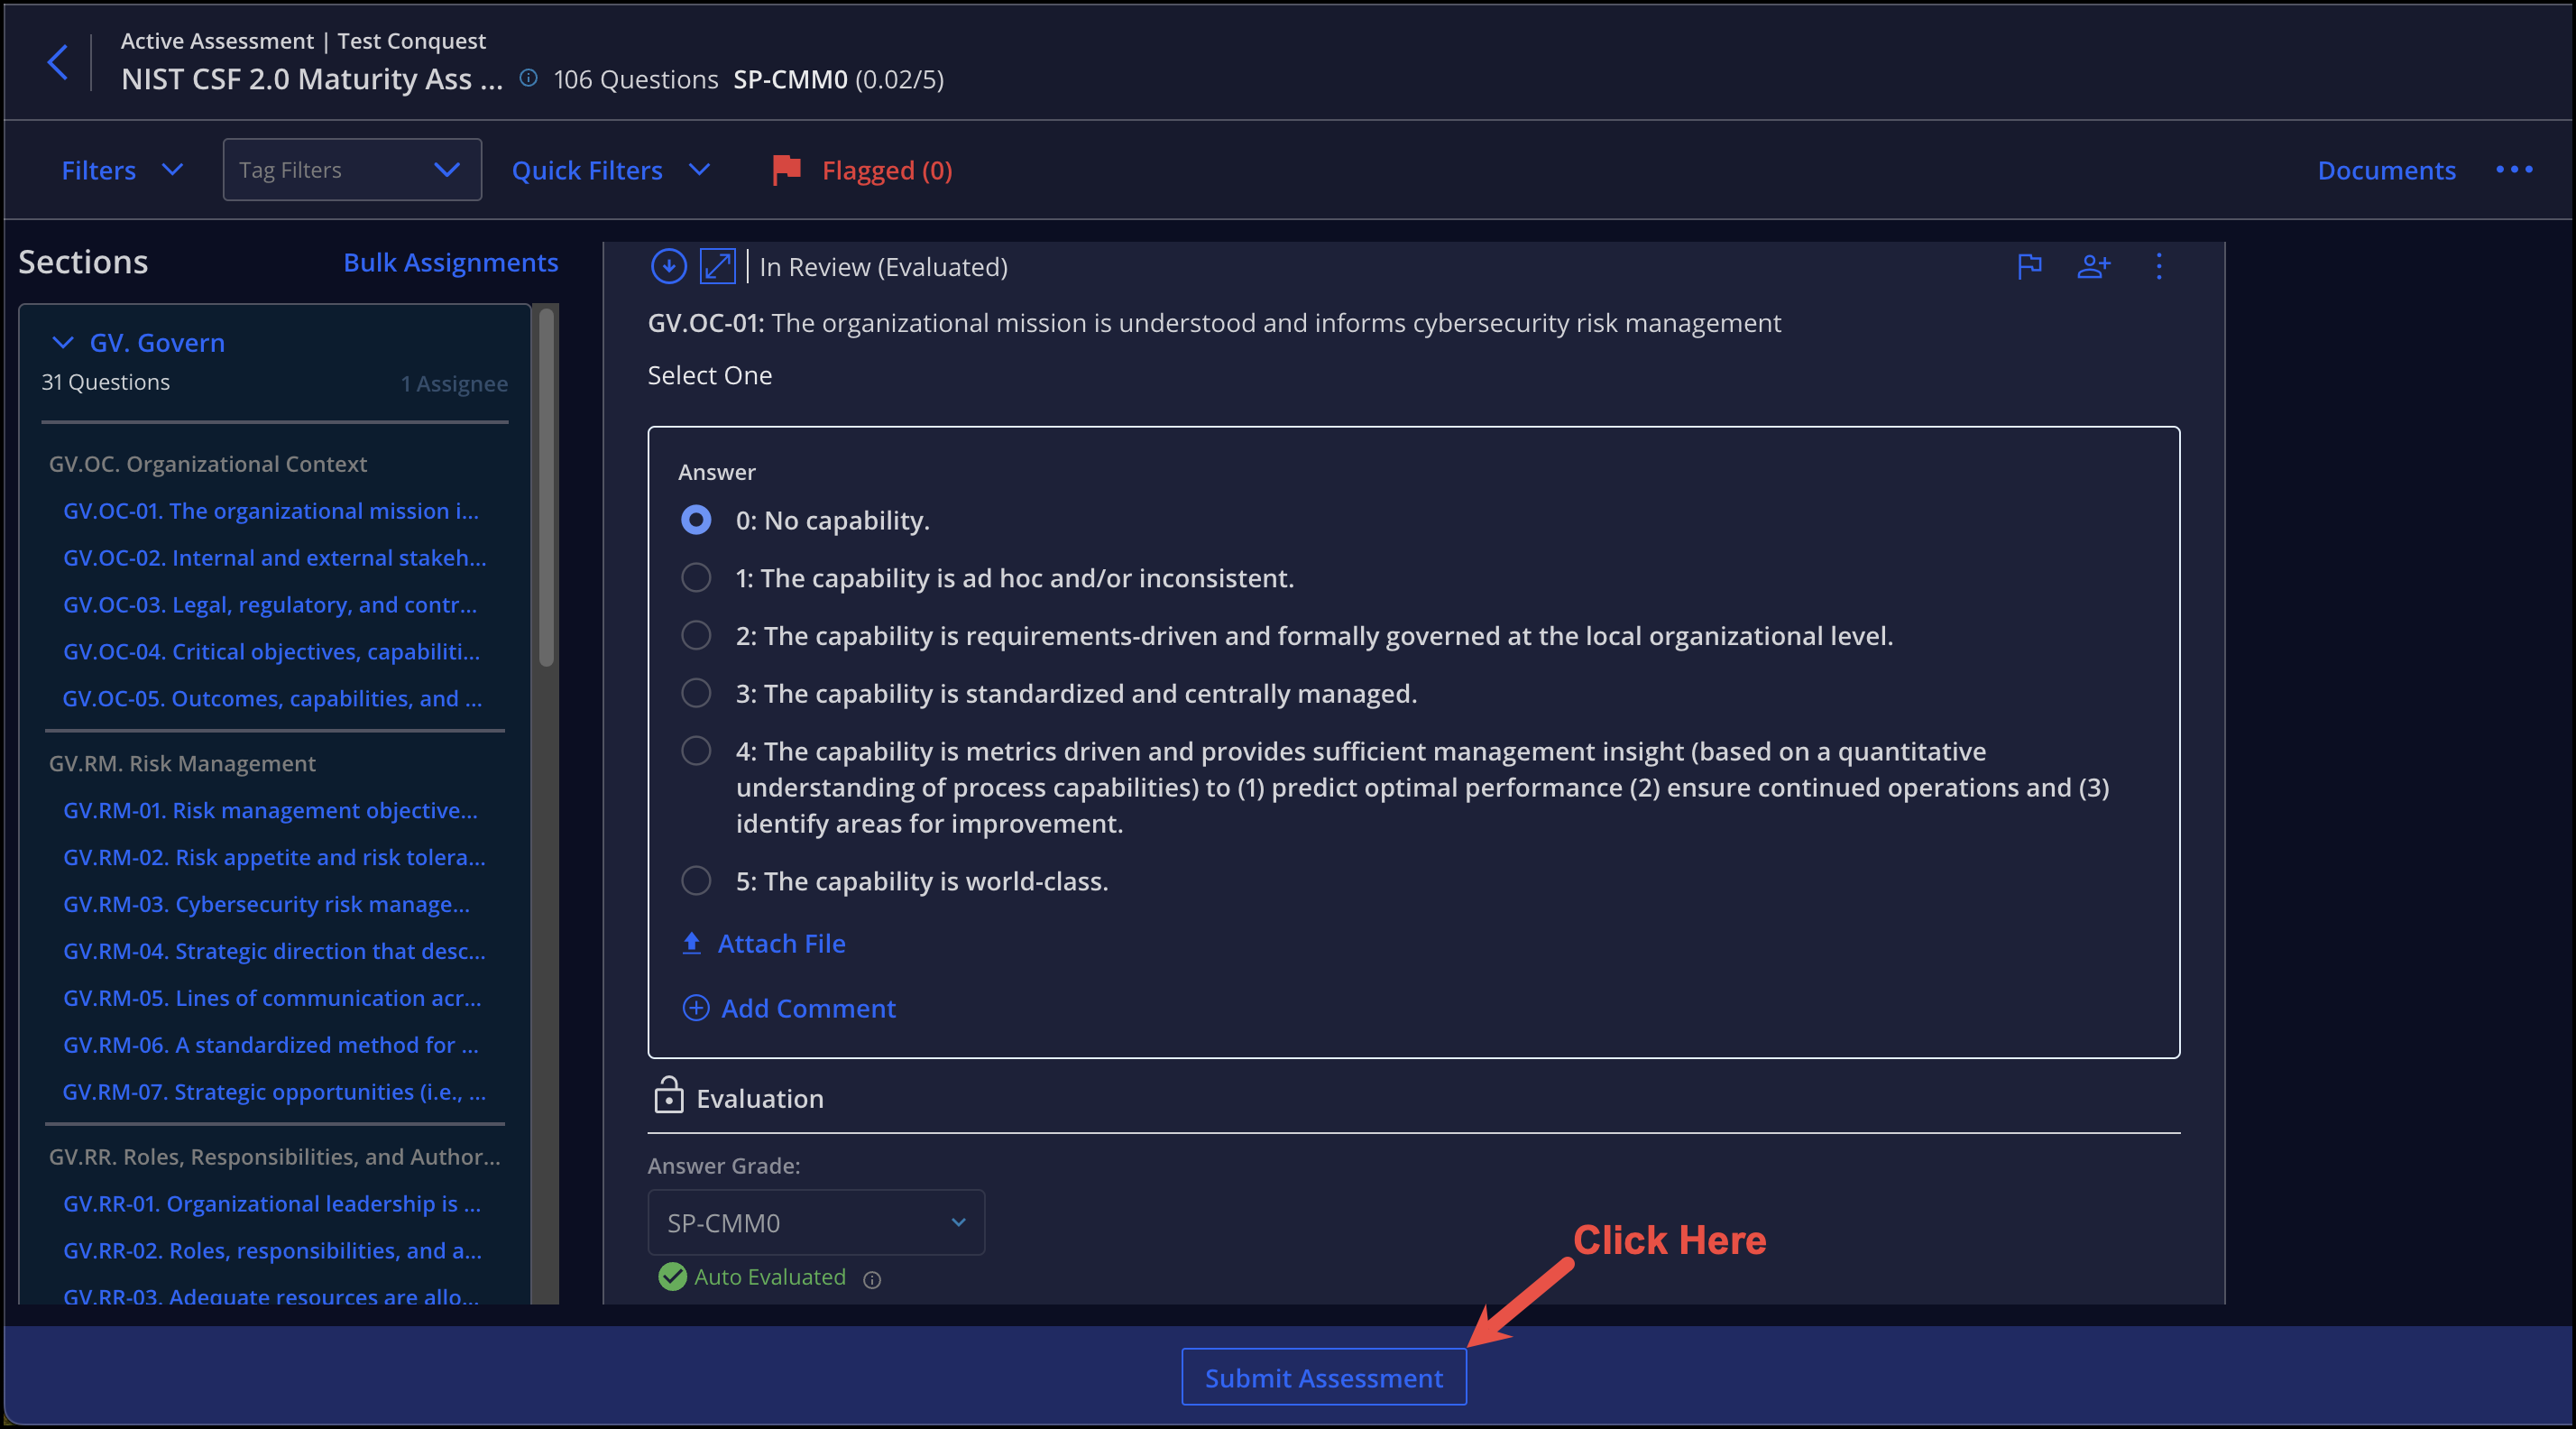
Task: Show Flagged (0) questions
Action: [887, 170]
